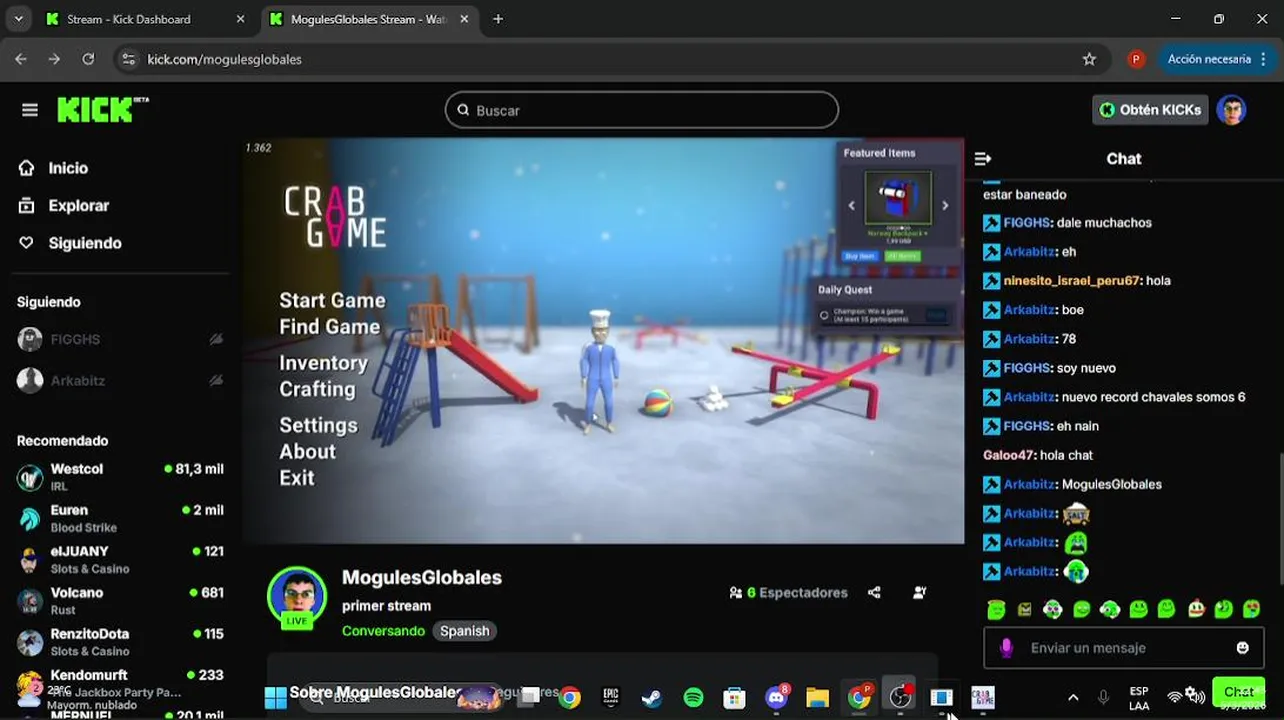1284x720 pixels.
Task: Click browser reload button
Action: click(x=88, y=59)
